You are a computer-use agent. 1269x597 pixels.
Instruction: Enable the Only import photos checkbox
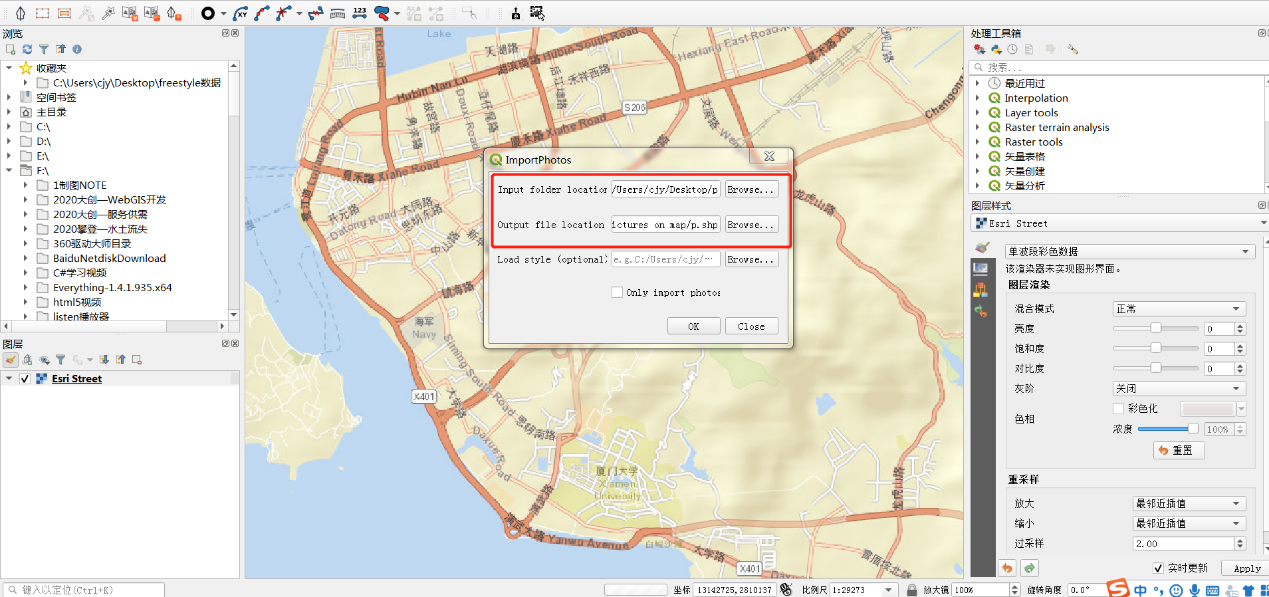(x=617, y=292)
